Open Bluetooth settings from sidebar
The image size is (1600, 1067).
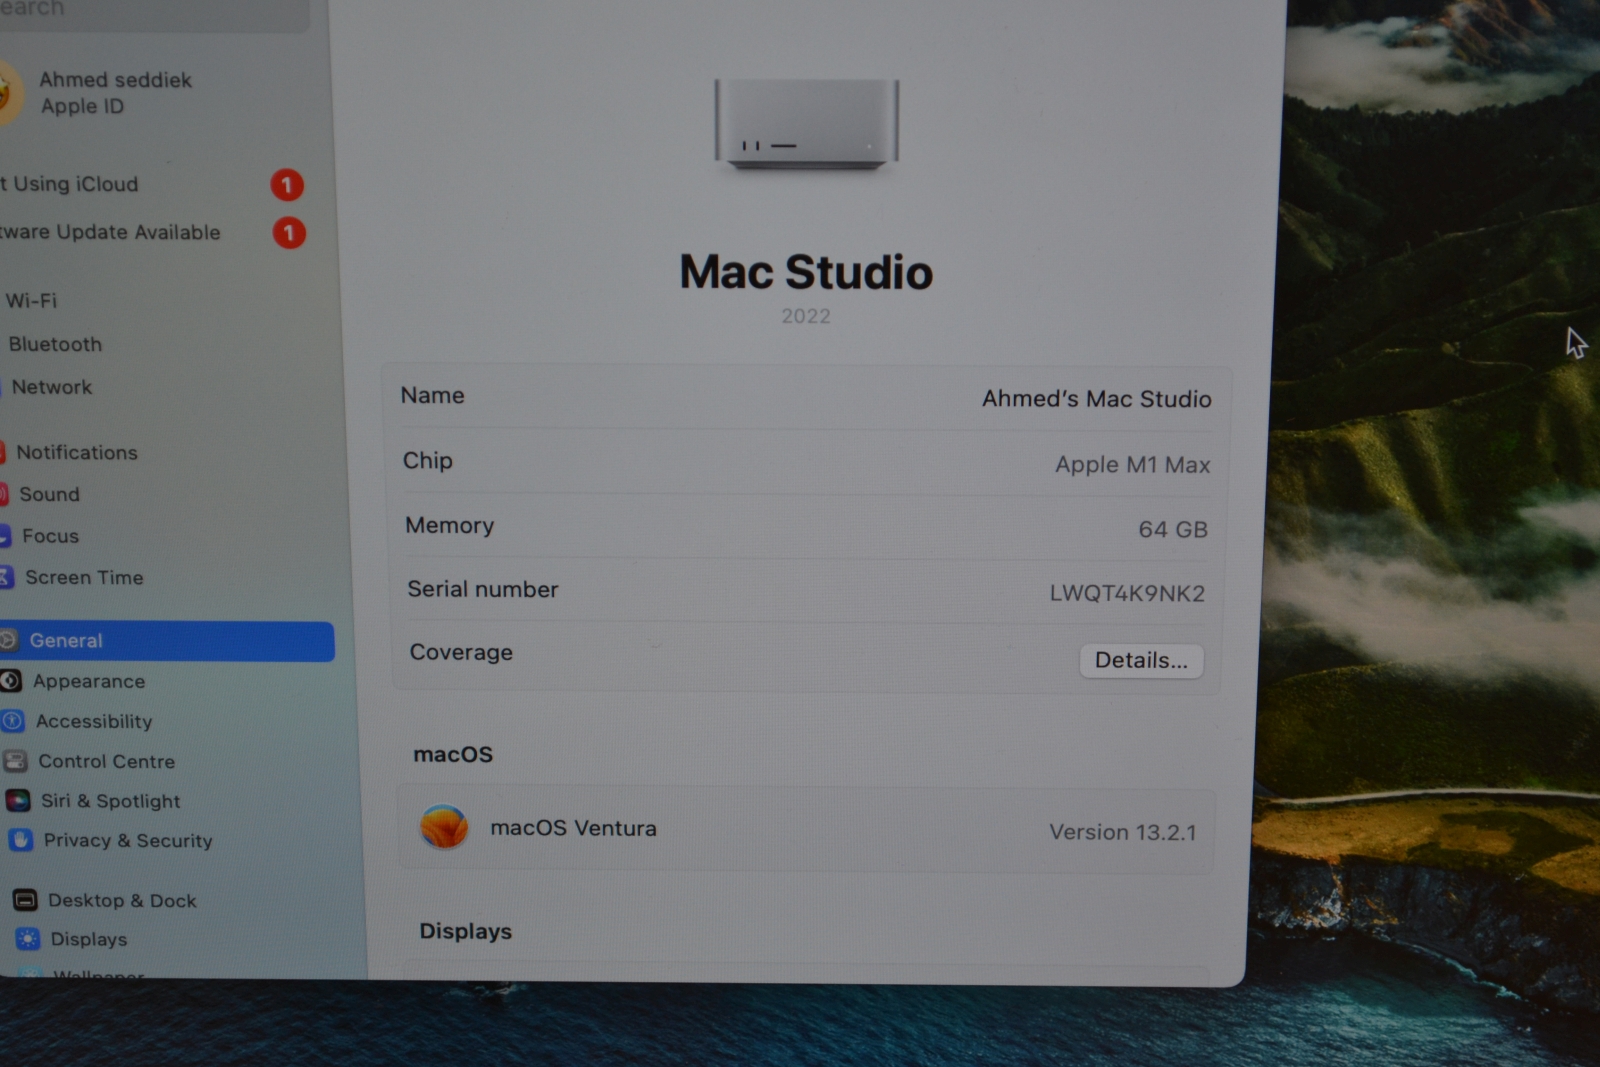[55, 345]
